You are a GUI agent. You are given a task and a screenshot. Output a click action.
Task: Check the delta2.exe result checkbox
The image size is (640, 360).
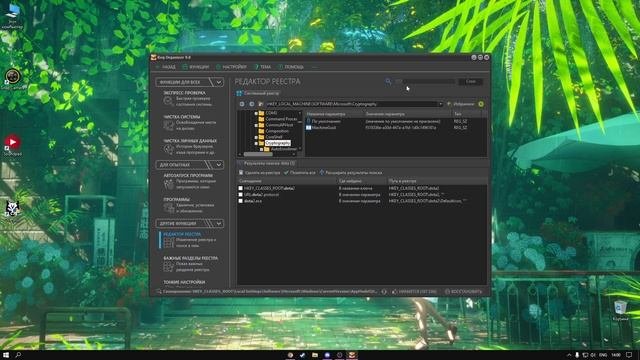tap(240, 201)
